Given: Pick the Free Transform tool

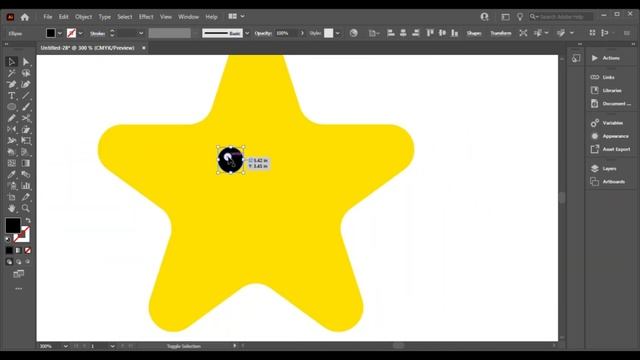Looking at the screenshot, I should [x=26, y=141].
